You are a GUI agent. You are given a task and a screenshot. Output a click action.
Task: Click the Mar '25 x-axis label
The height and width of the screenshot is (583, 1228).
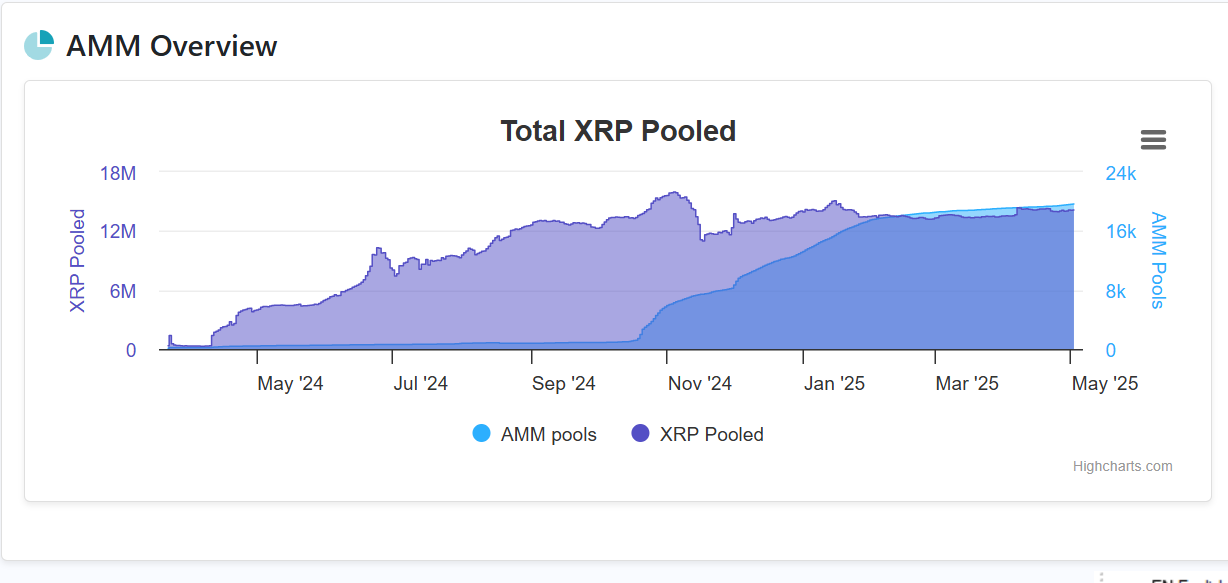click(967, 383)
